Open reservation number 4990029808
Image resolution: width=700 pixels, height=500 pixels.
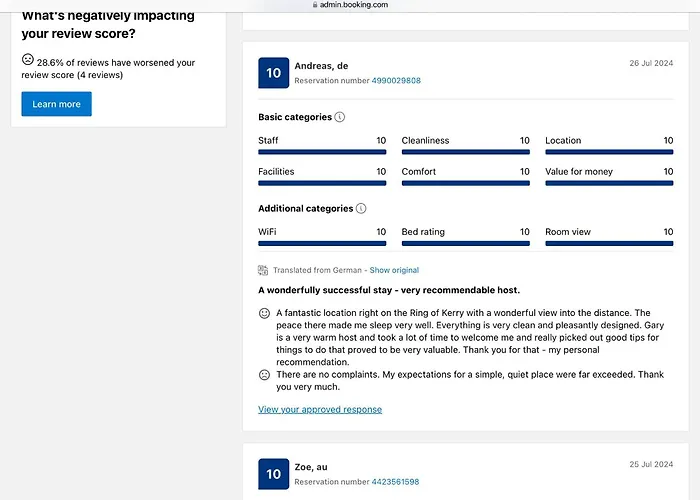[396, 81]
